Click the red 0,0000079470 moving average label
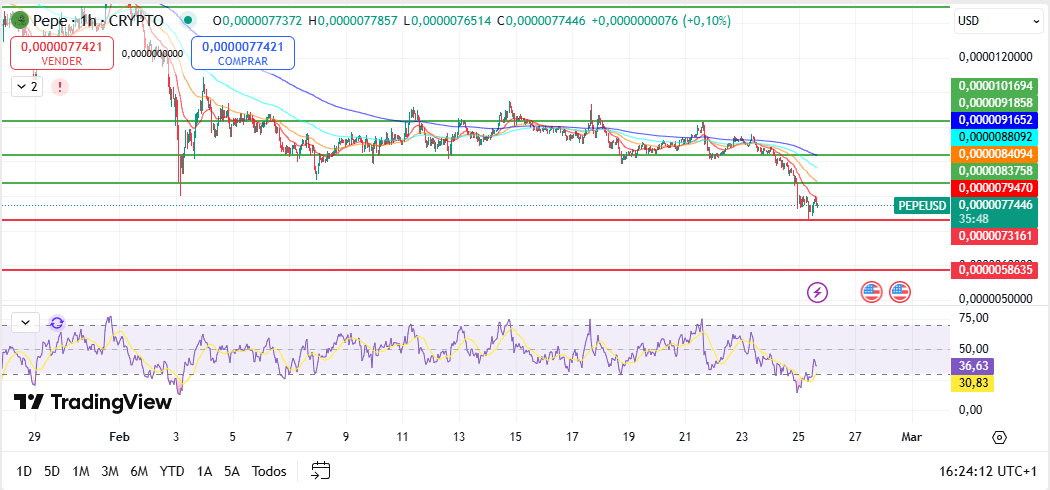Image resolution: width=1050 pixels, height=490 pixels. pyautogui.click(x=995, y=188)
